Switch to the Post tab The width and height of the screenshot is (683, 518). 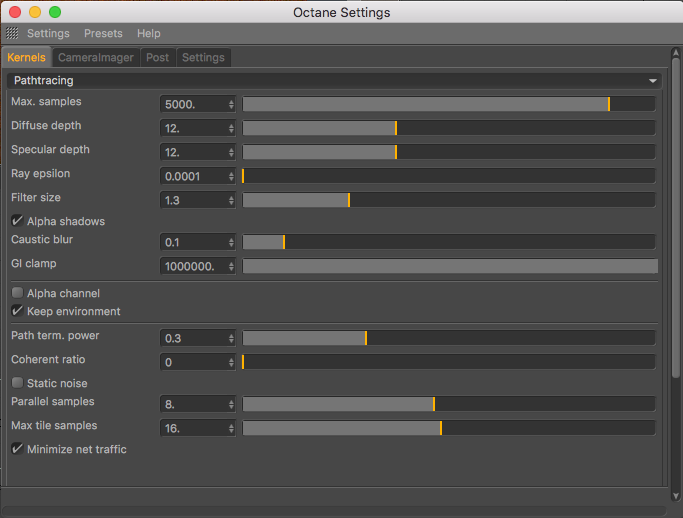pyautogui.click(x=157, y=58)
